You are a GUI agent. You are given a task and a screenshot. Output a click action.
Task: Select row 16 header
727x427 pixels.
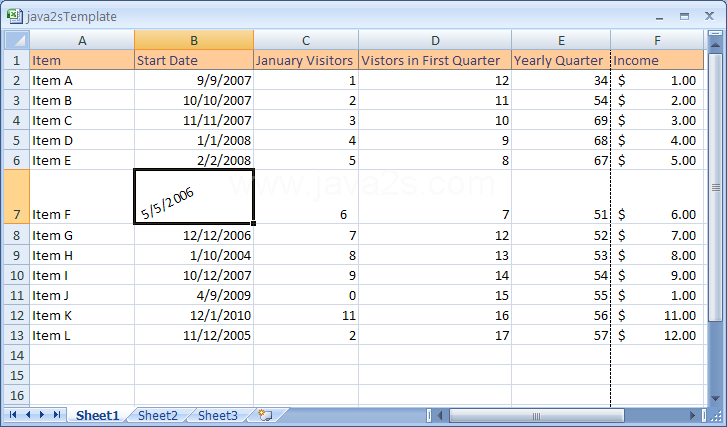point(17,395)
